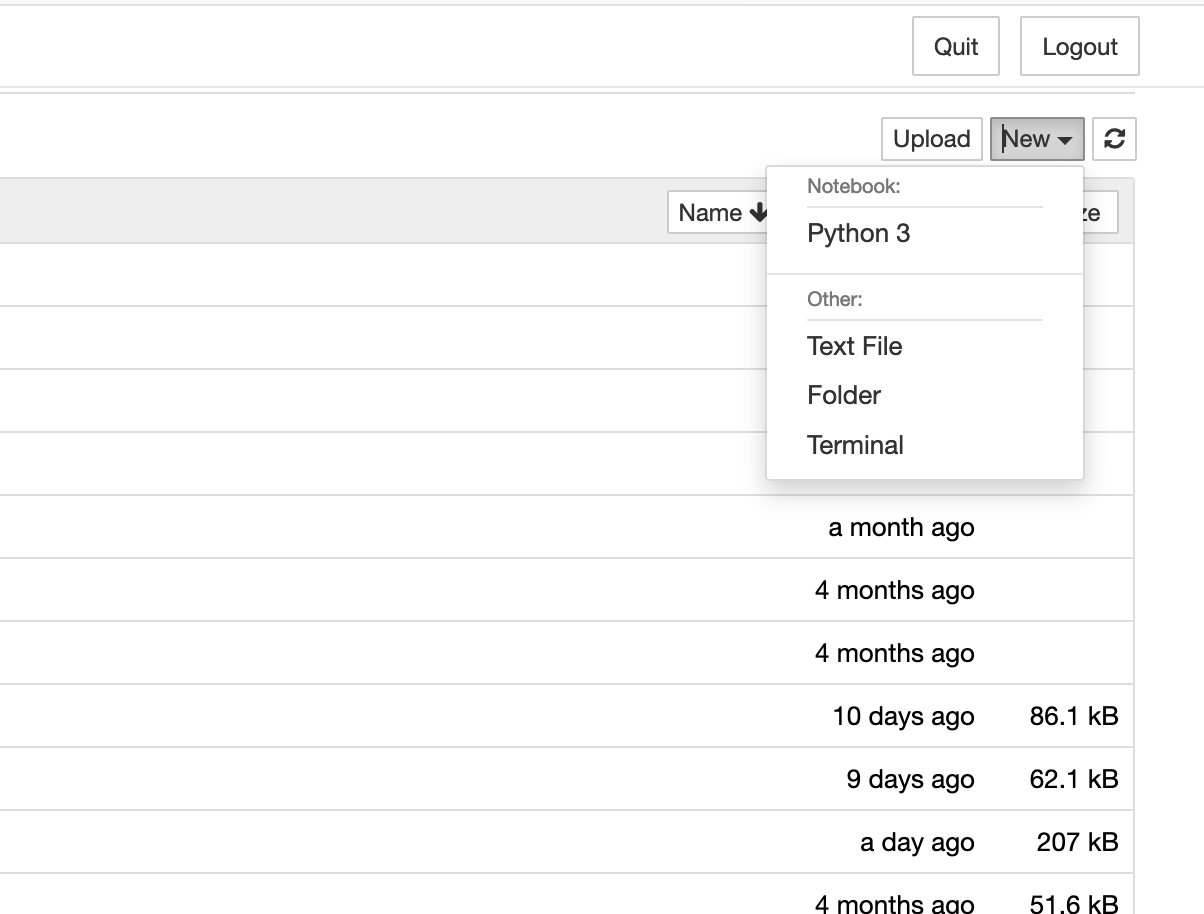Click the Quit button
The height and width of the screenshot is (914, 1204).
point(955,45)
